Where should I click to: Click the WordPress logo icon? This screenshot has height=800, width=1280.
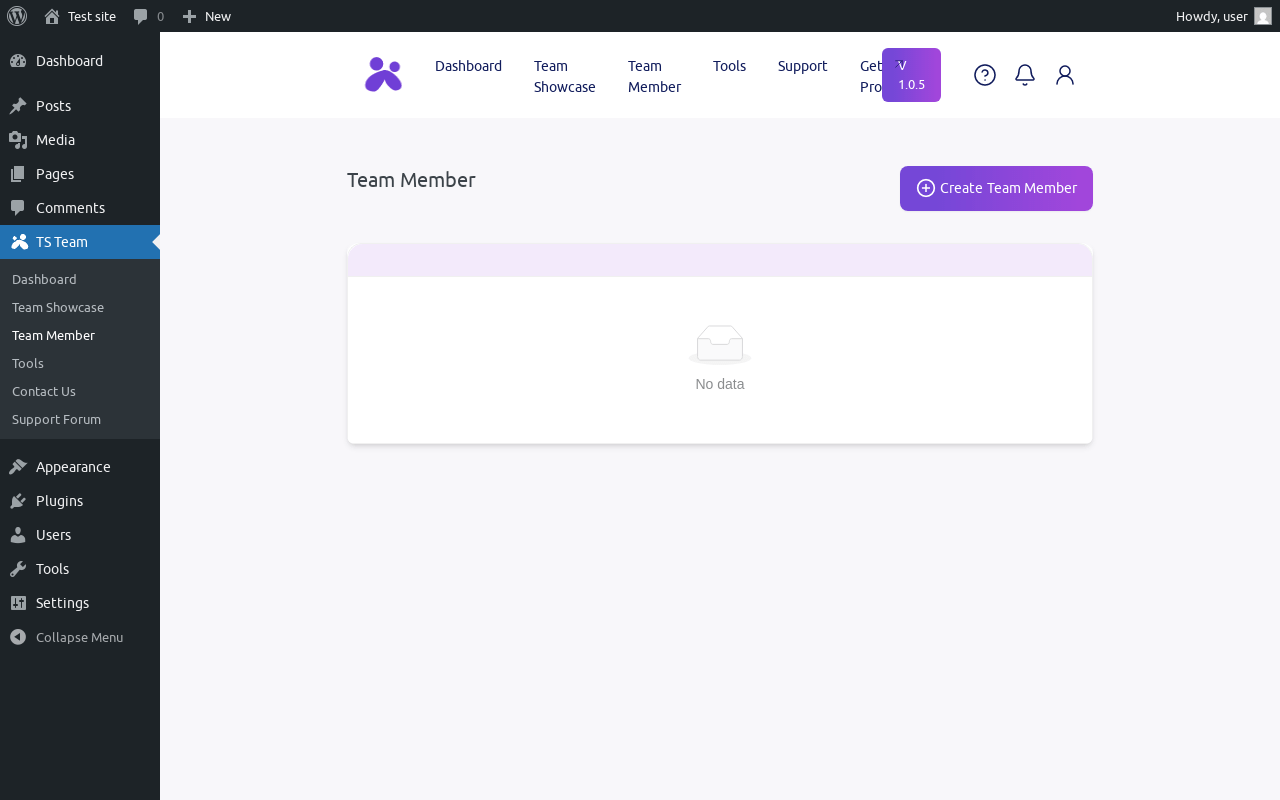[17, 16]
